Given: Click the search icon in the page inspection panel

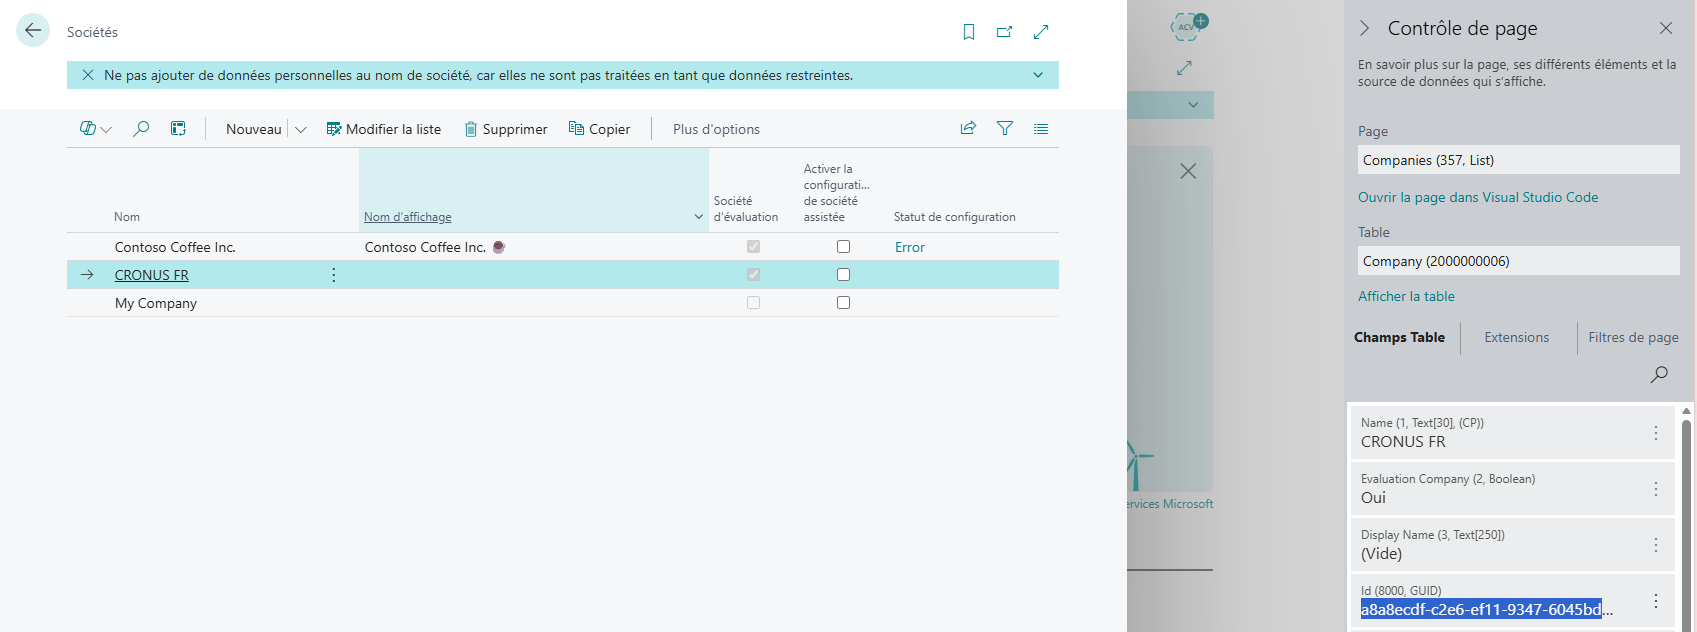Looking at the screenshot, I should pyautogui.click(x=1659, y=374).
